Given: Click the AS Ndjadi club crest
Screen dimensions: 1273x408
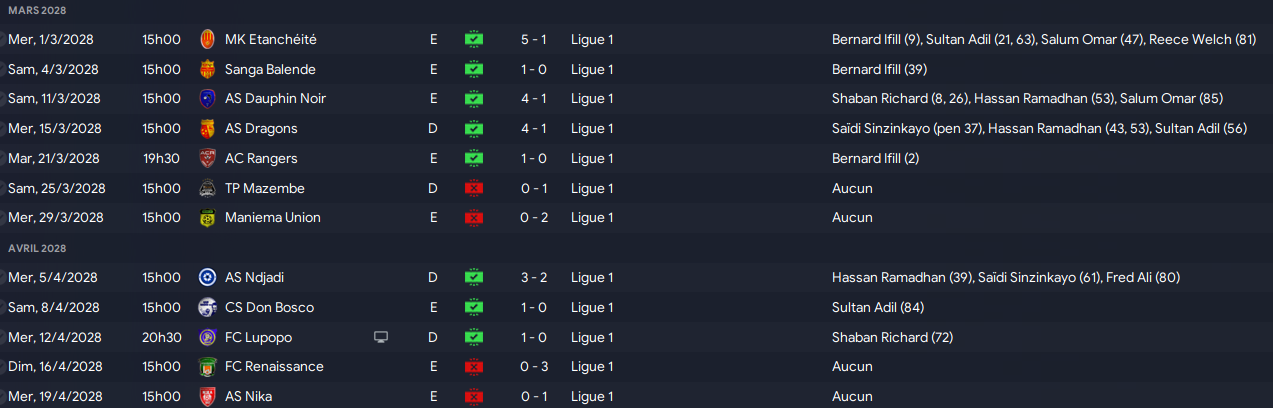Looking at the screenshot, I should (207, 277).
